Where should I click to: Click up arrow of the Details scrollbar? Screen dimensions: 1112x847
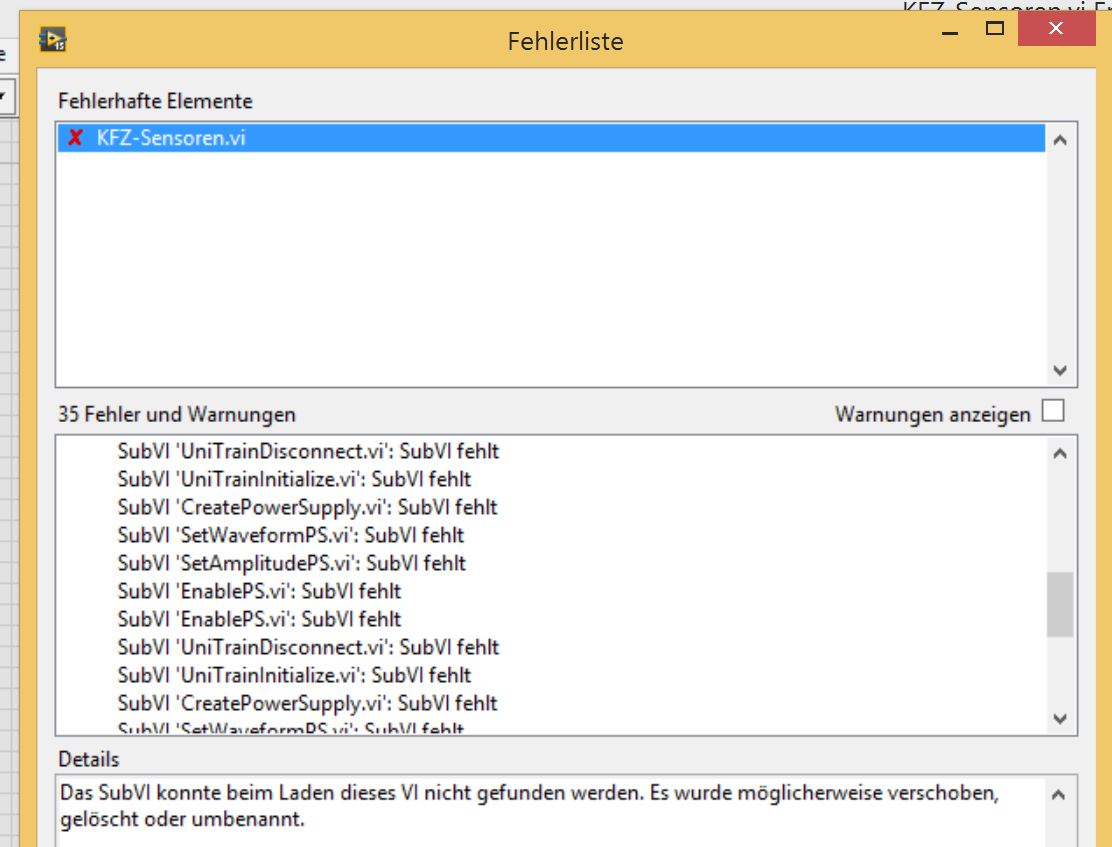[x=1060, y=797]
